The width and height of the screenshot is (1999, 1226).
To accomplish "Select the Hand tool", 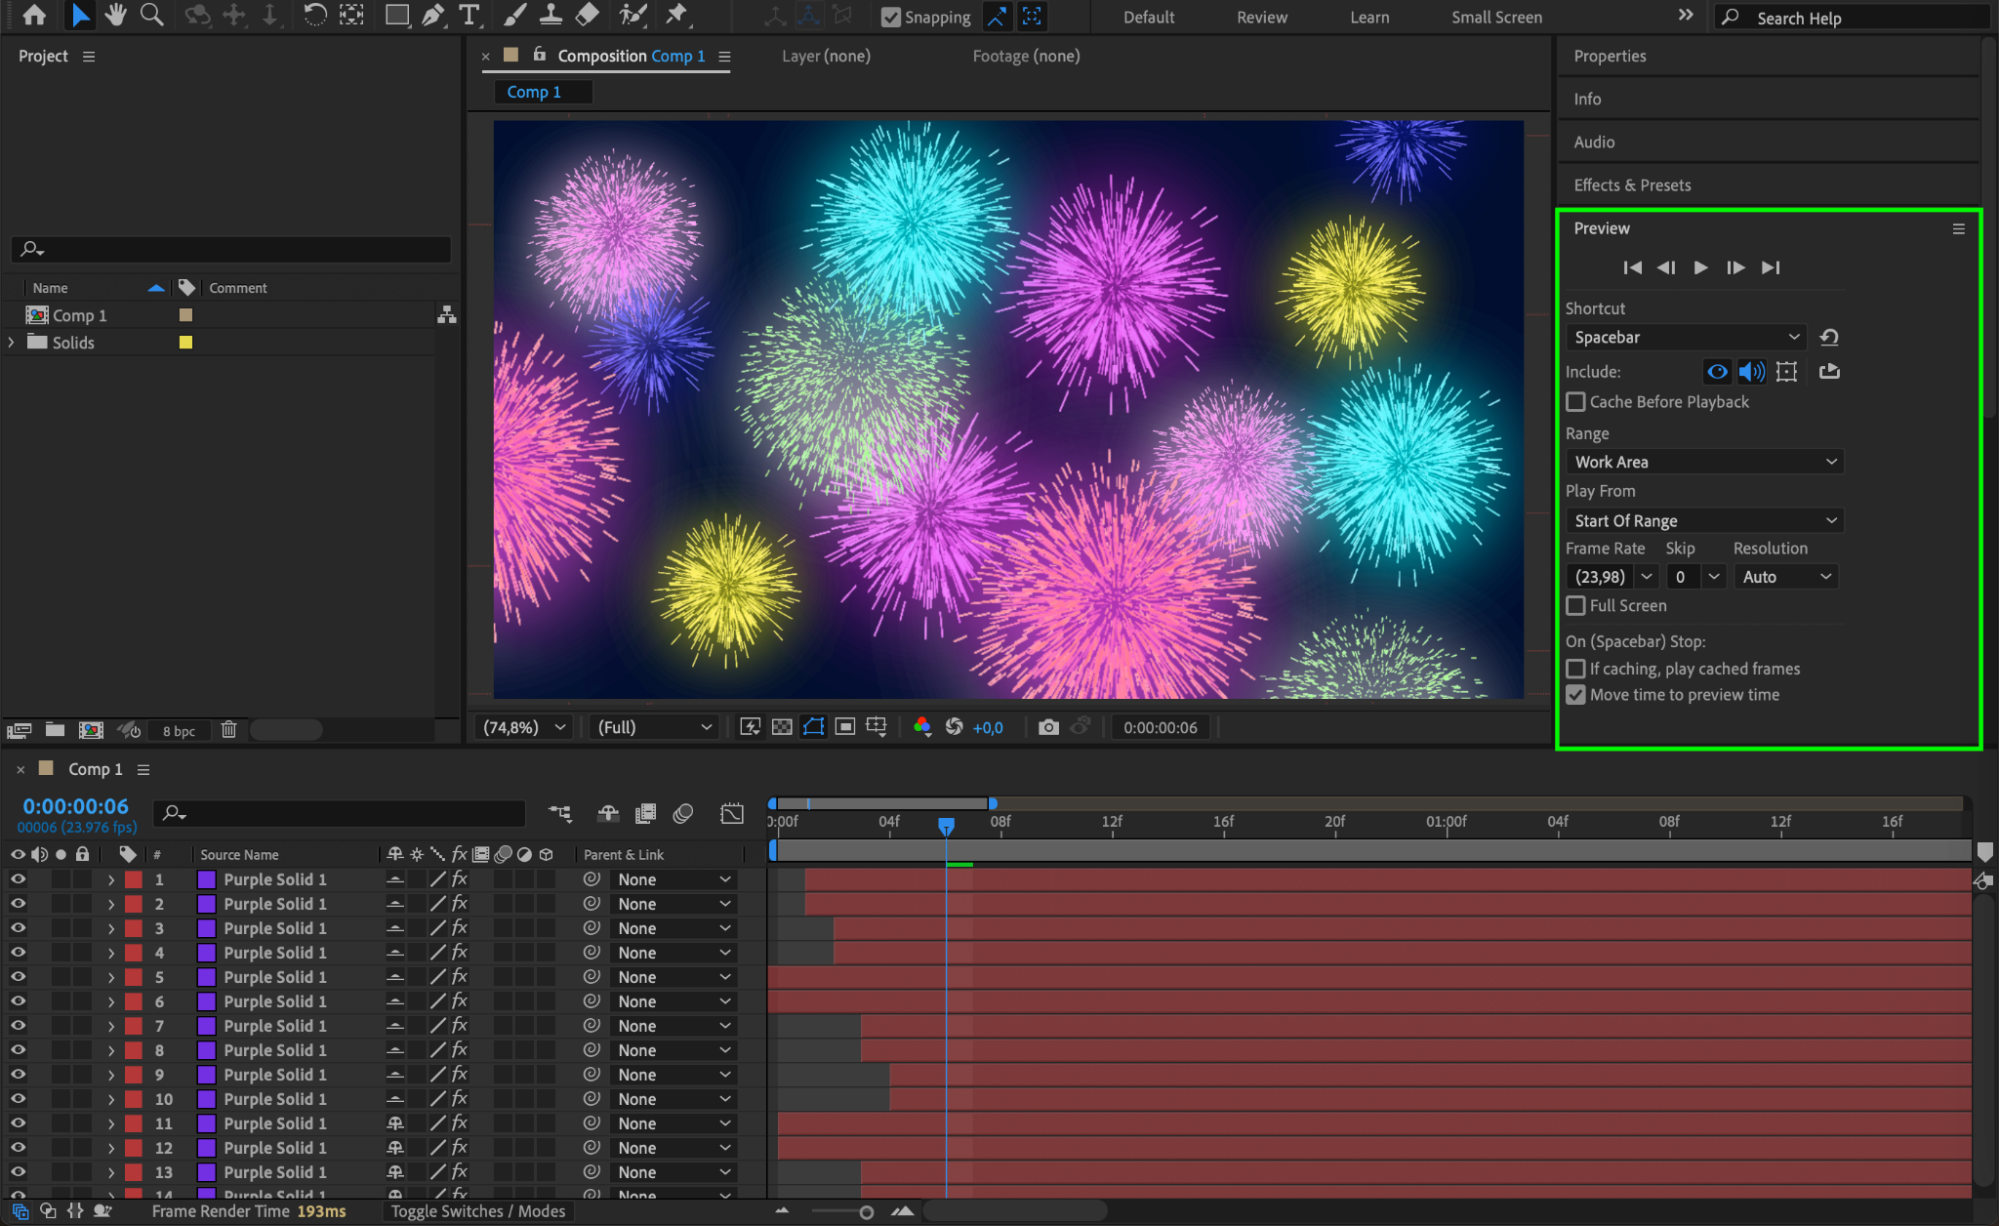I will coord(116,15).
